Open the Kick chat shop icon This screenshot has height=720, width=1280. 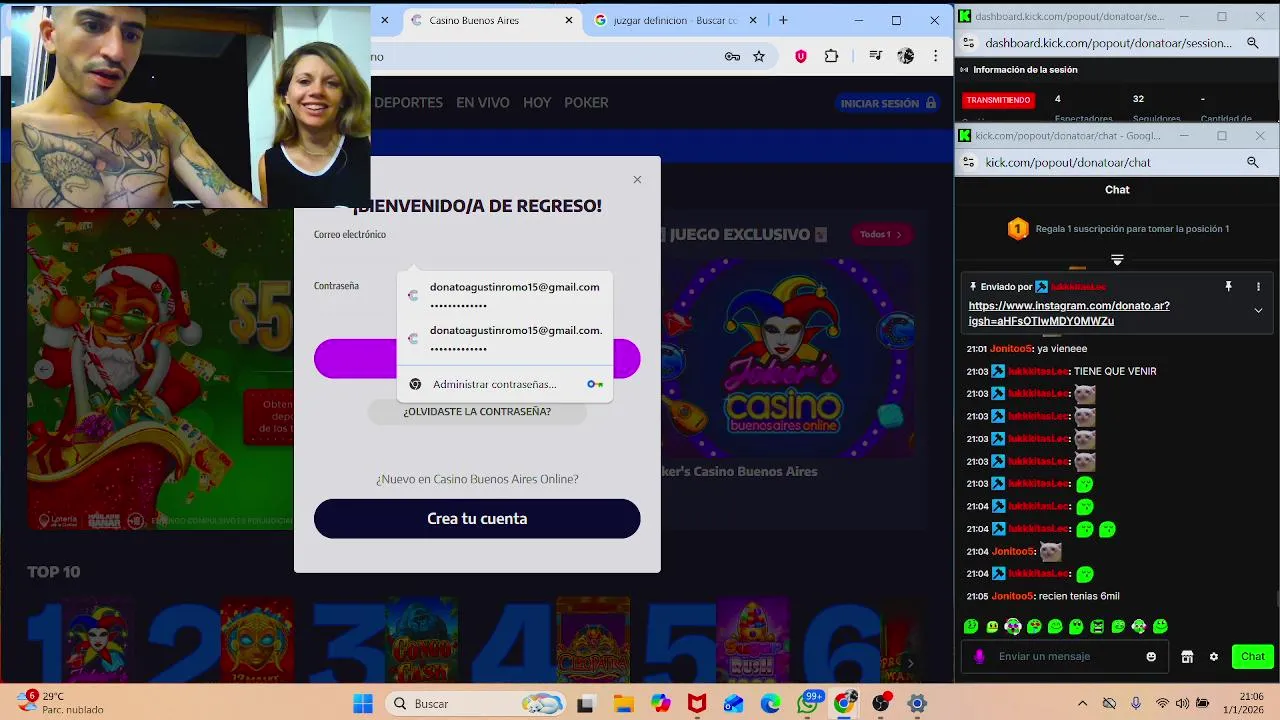[x=1187, y=657]
